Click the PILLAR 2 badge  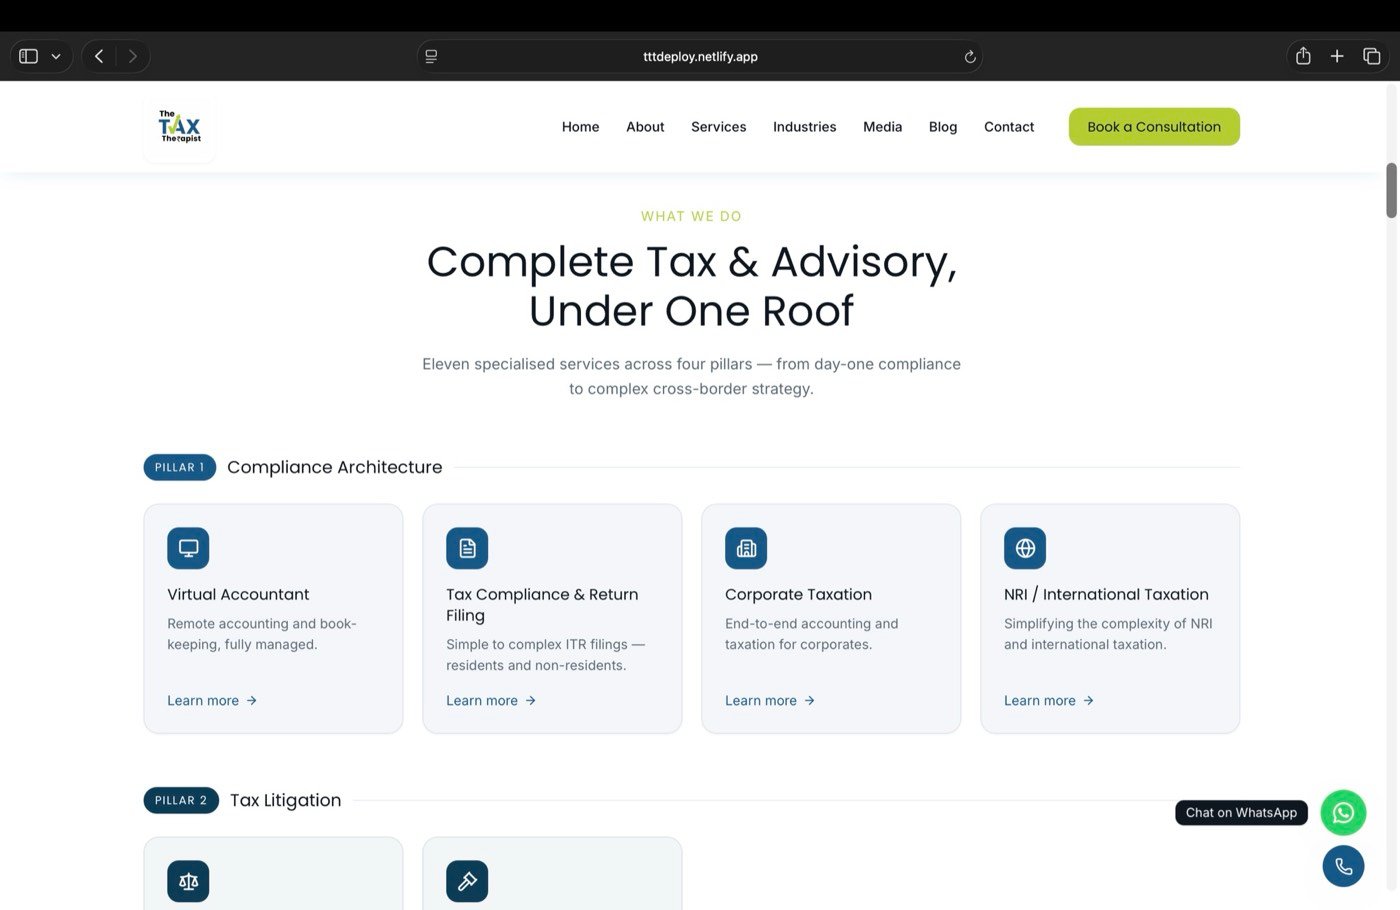[181, 800]
